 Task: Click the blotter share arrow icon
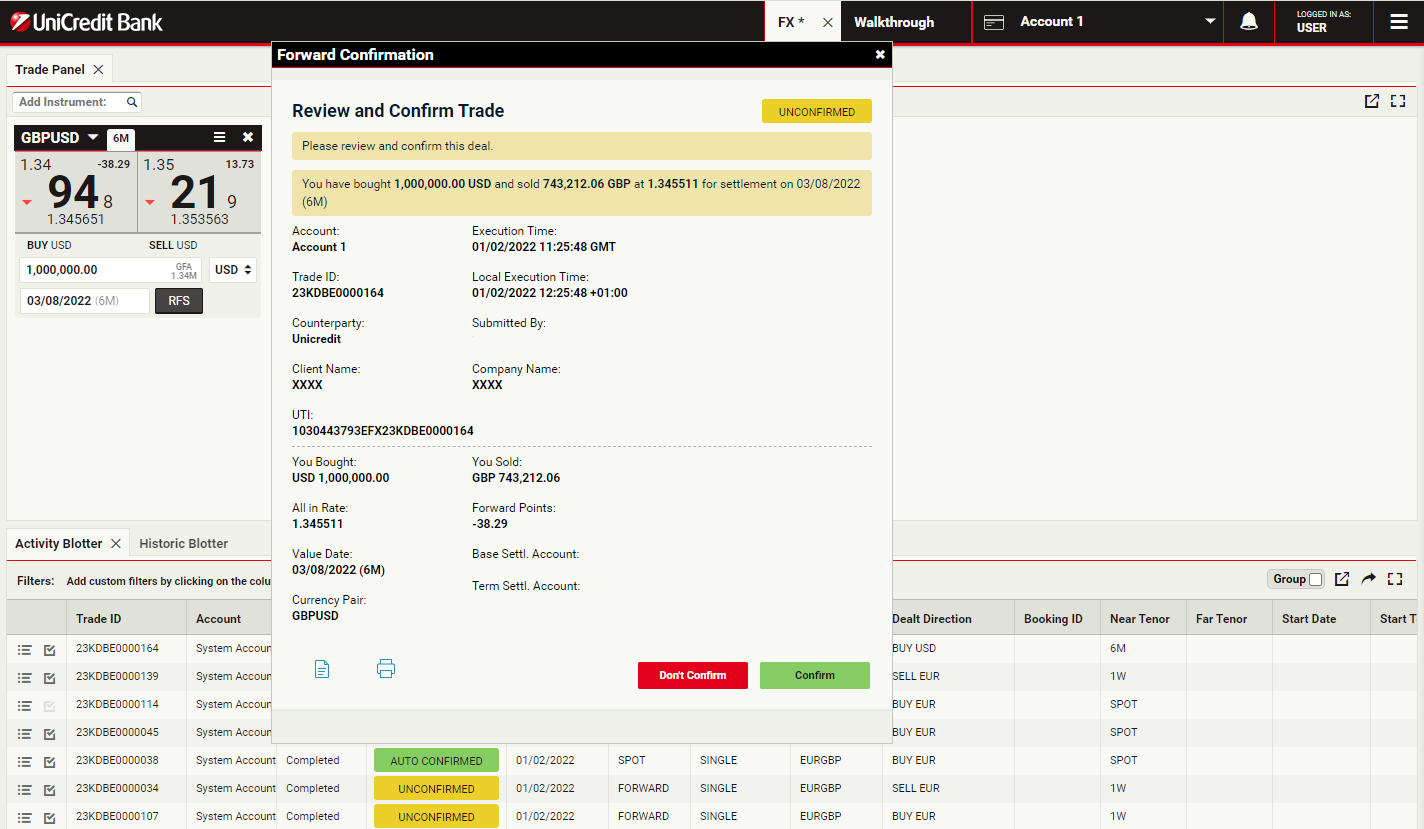(1369, 579)
